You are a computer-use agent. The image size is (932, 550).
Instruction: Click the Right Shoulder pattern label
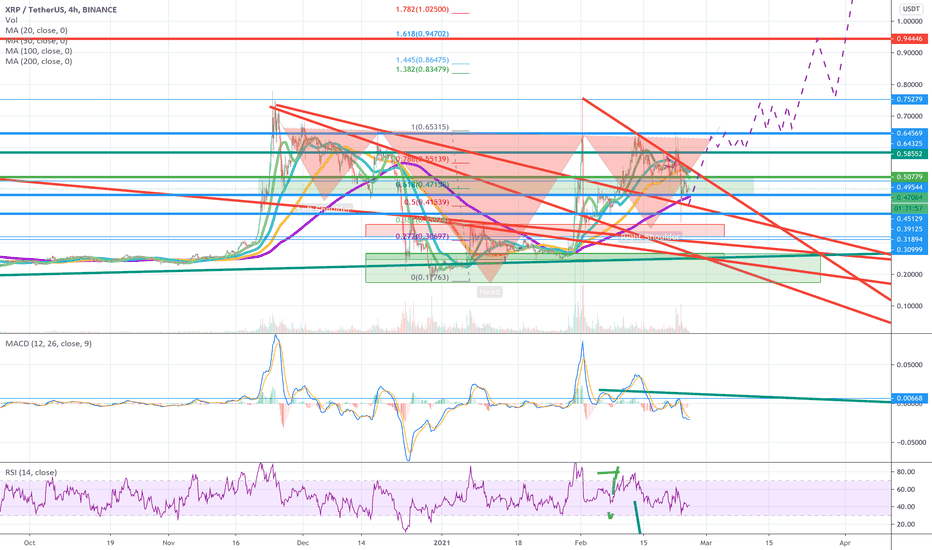tap(650, 237)
